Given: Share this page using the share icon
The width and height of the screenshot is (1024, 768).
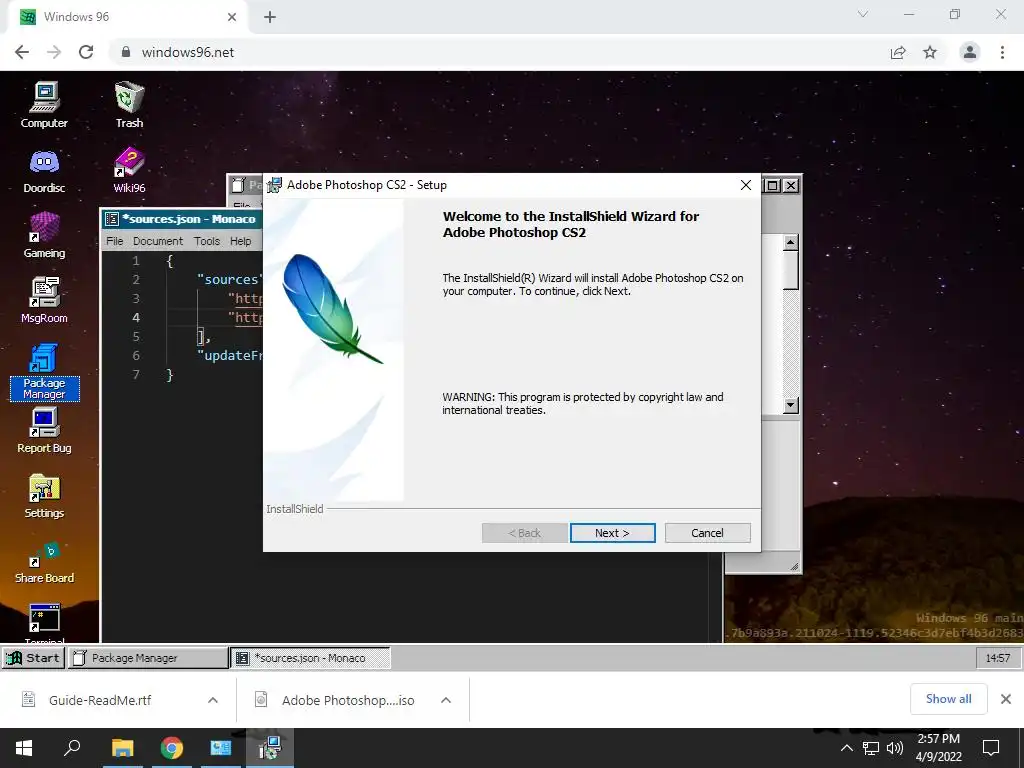Looking at the screenshot, I should pyautogui.click(x=898, y=52).
